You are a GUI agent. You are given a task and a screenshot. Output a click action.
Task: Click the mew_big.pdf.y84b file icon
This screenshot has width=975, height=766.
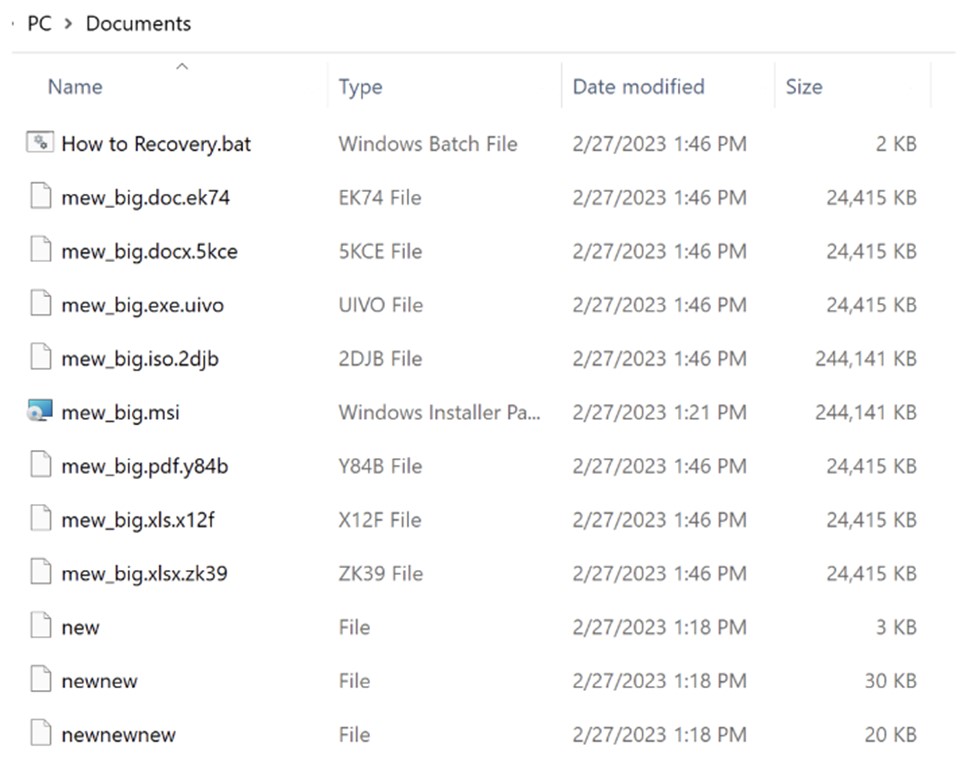[40, 466]
